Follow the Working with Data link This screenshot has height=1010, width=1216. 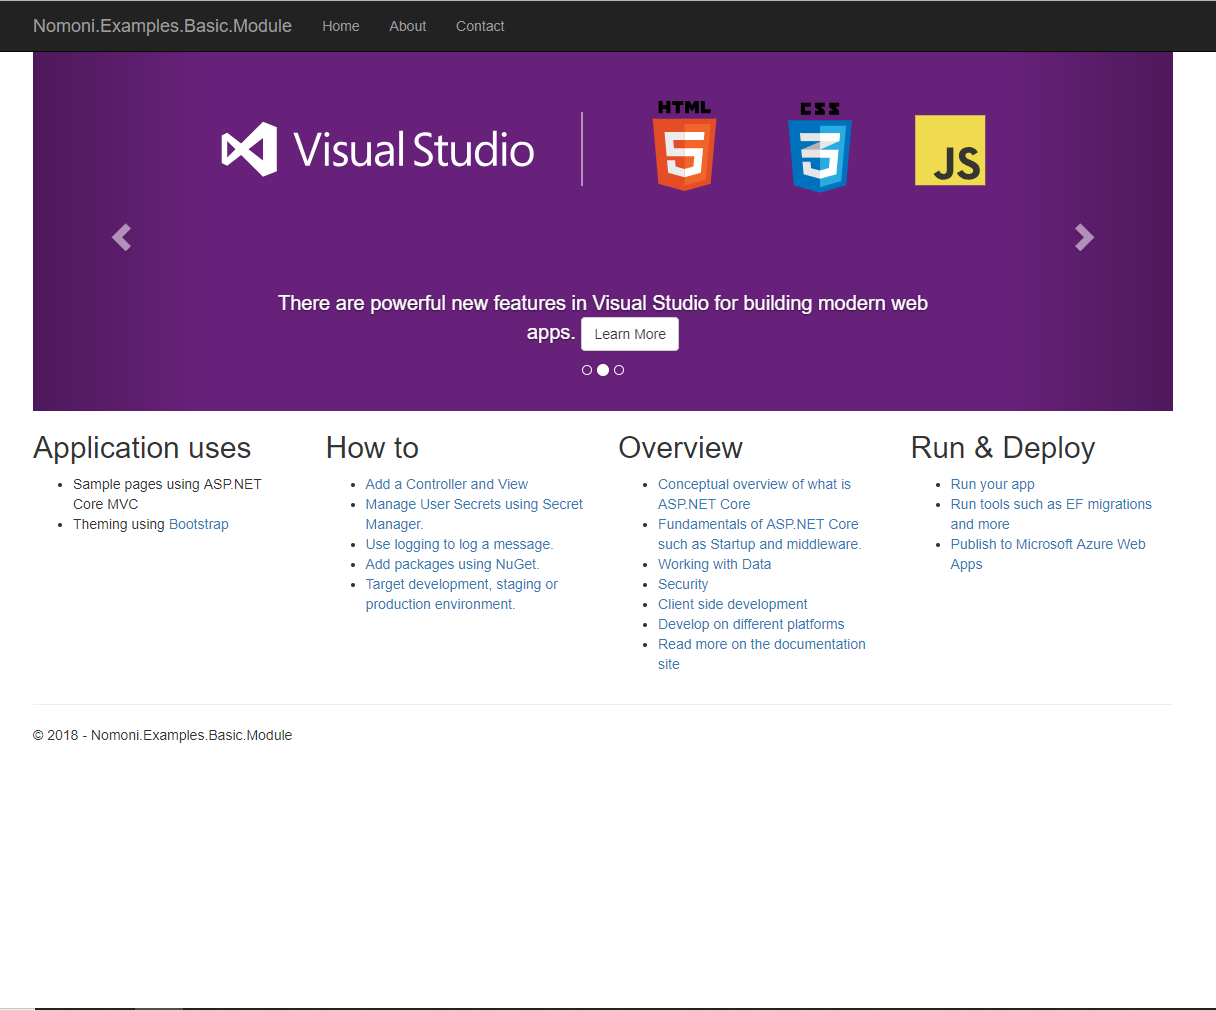coord(714,564)
